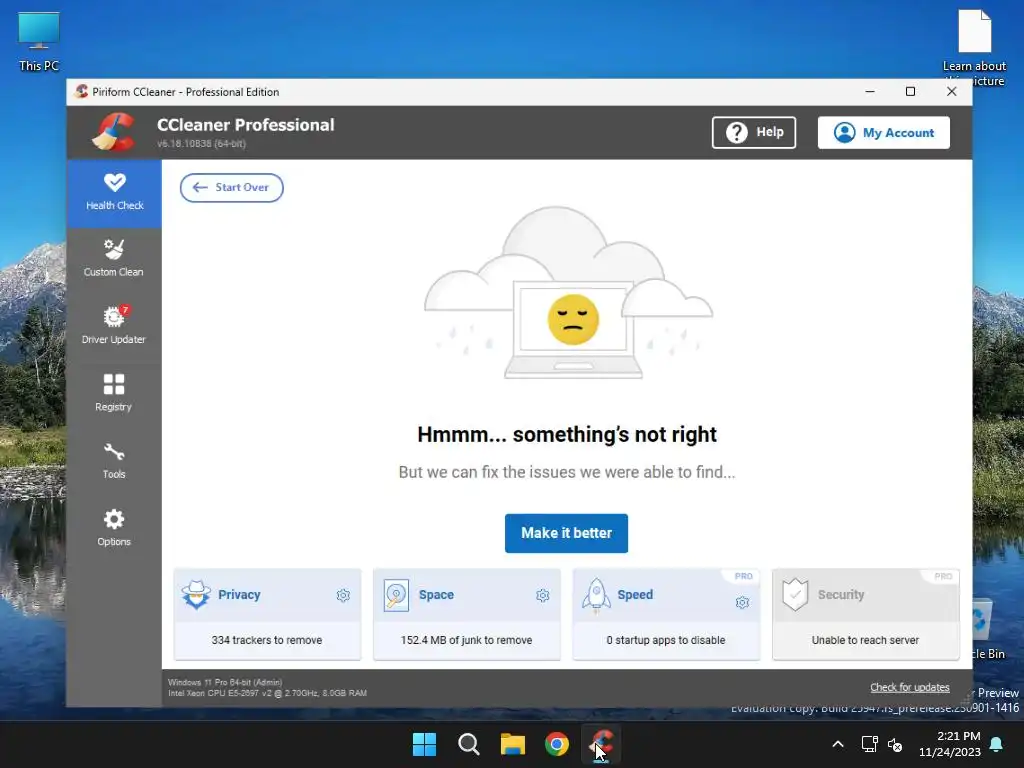Open the Options section
The image size is (1024, 768).
pos(114,527)
